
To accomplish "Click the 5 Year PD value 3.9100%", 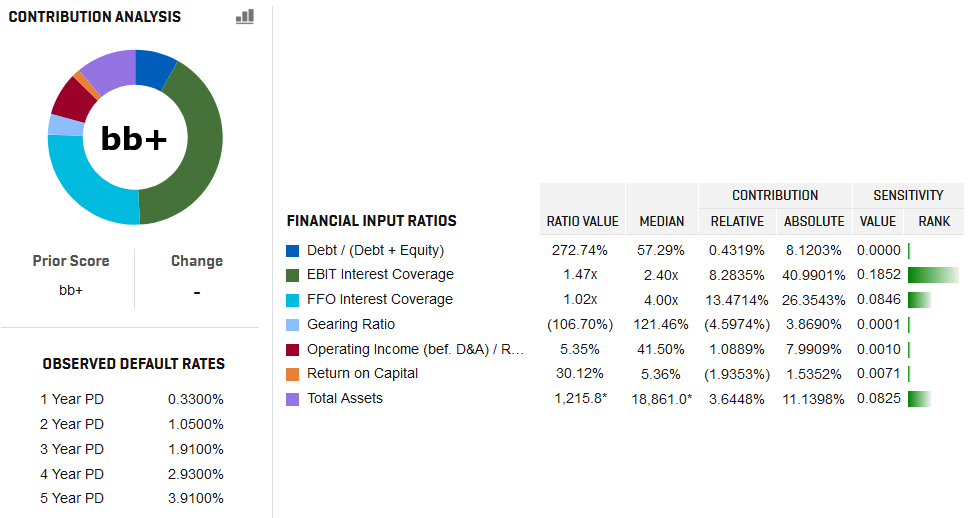I will (196, 499).
